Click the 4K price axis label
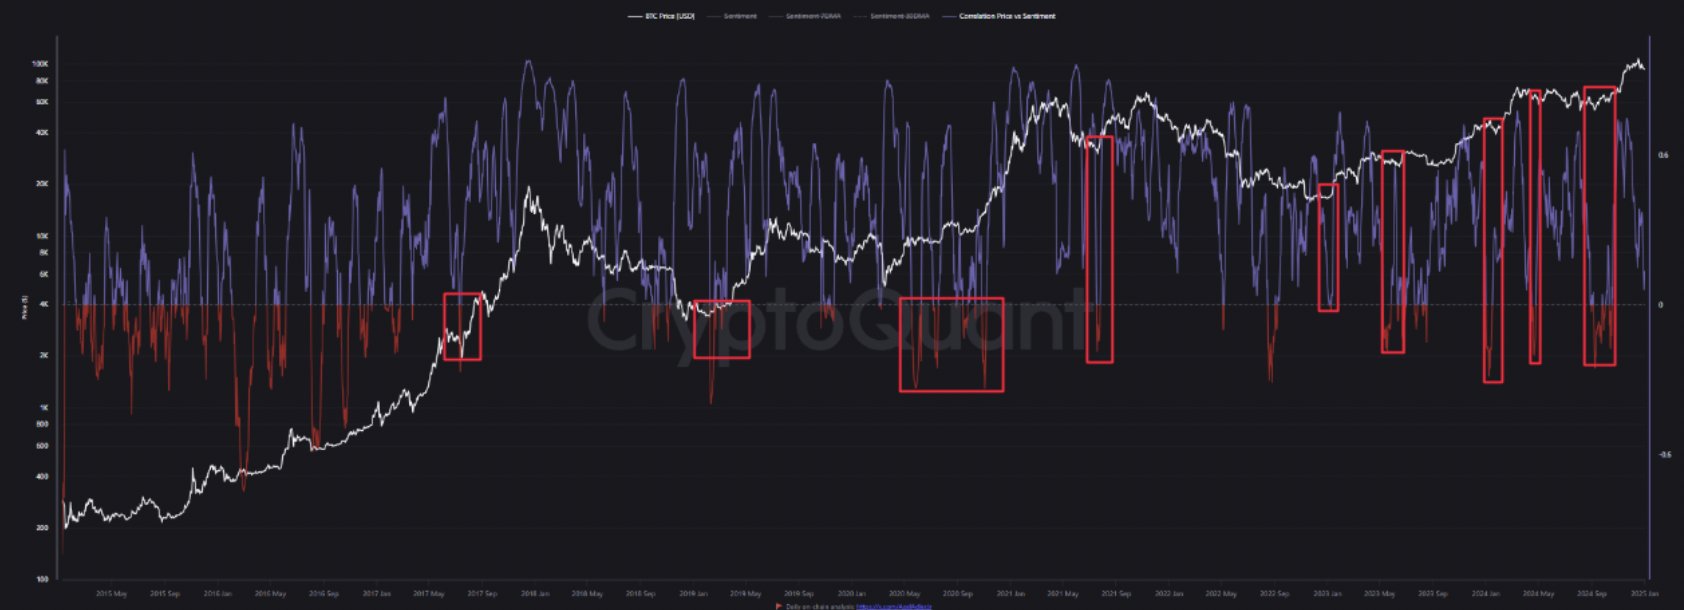The height and width of the screenshot is (610, 1684). [43, 305]
